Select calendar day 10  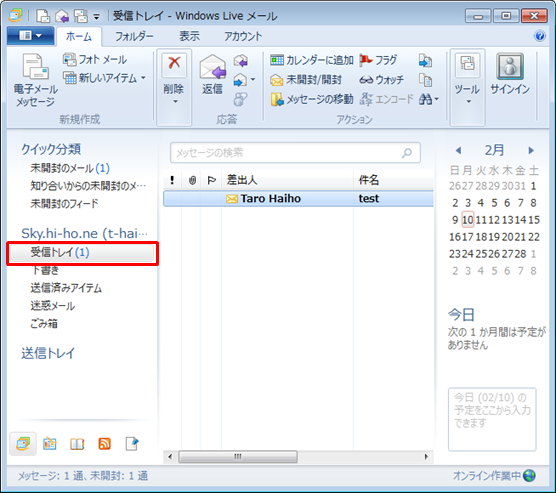point(468,220)
